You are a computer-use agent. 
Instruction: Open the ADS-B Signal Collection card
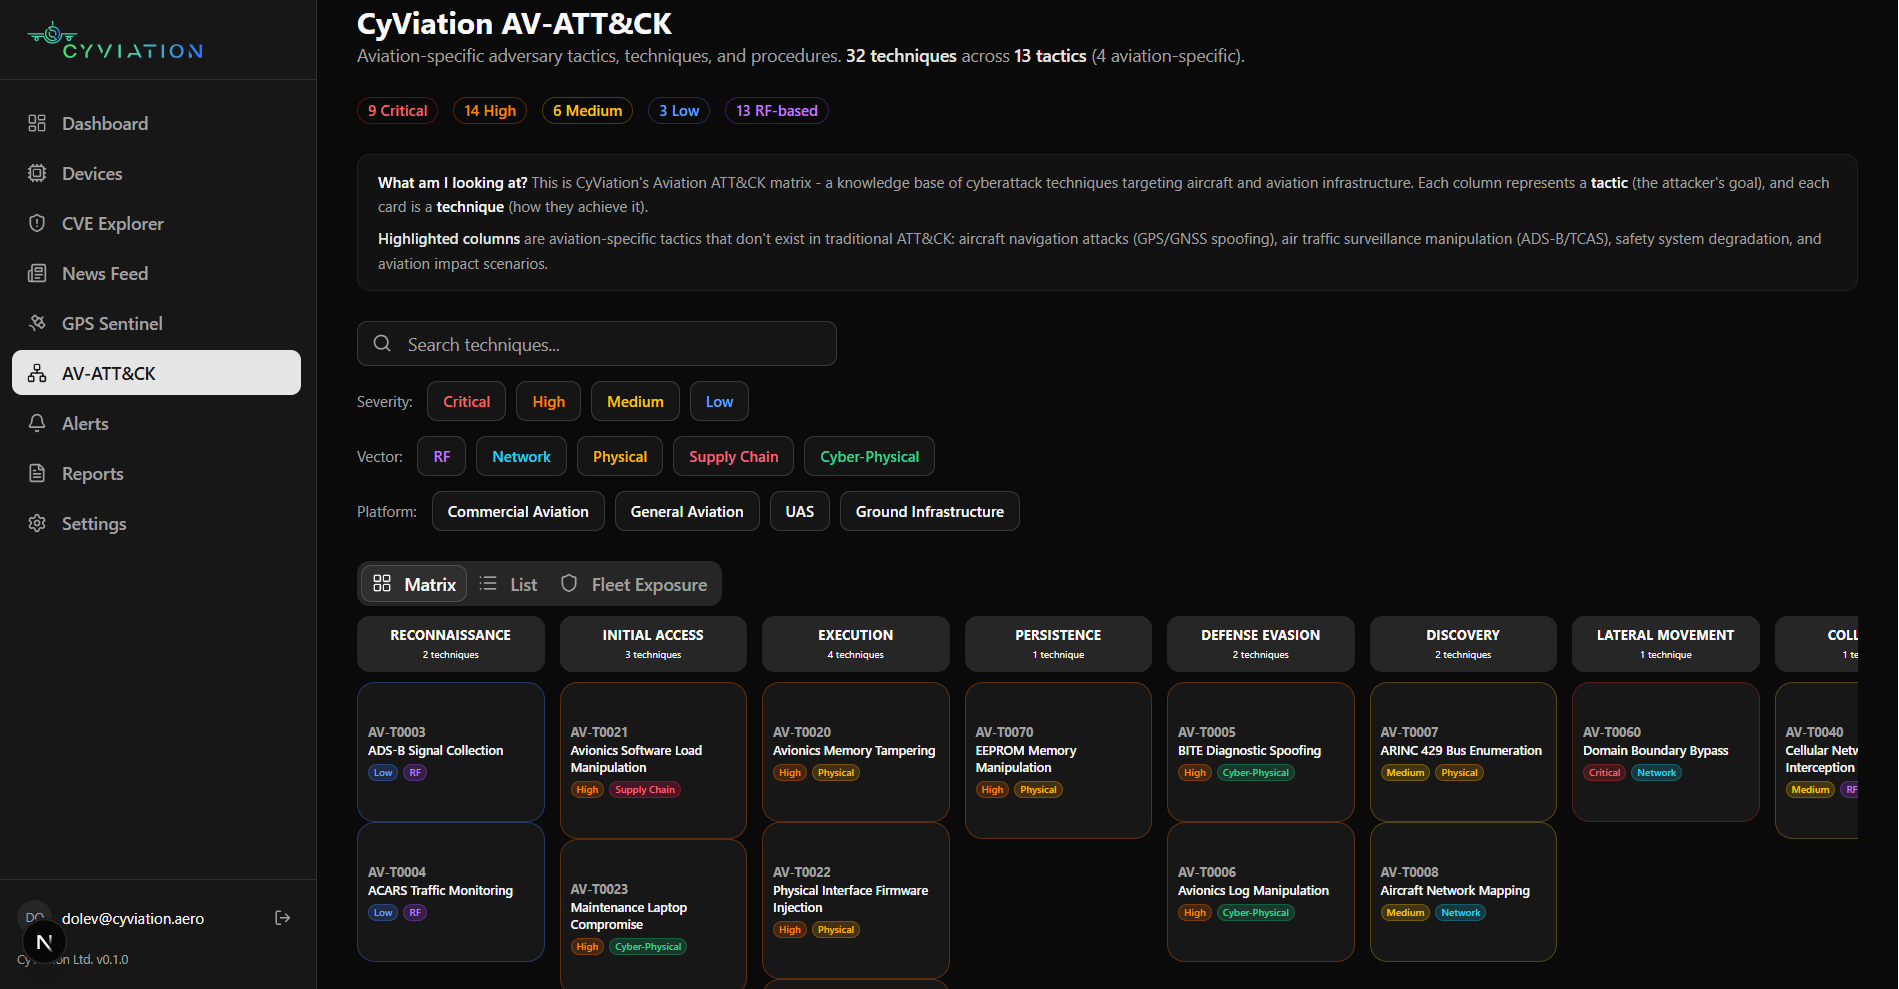click(451, 751)
